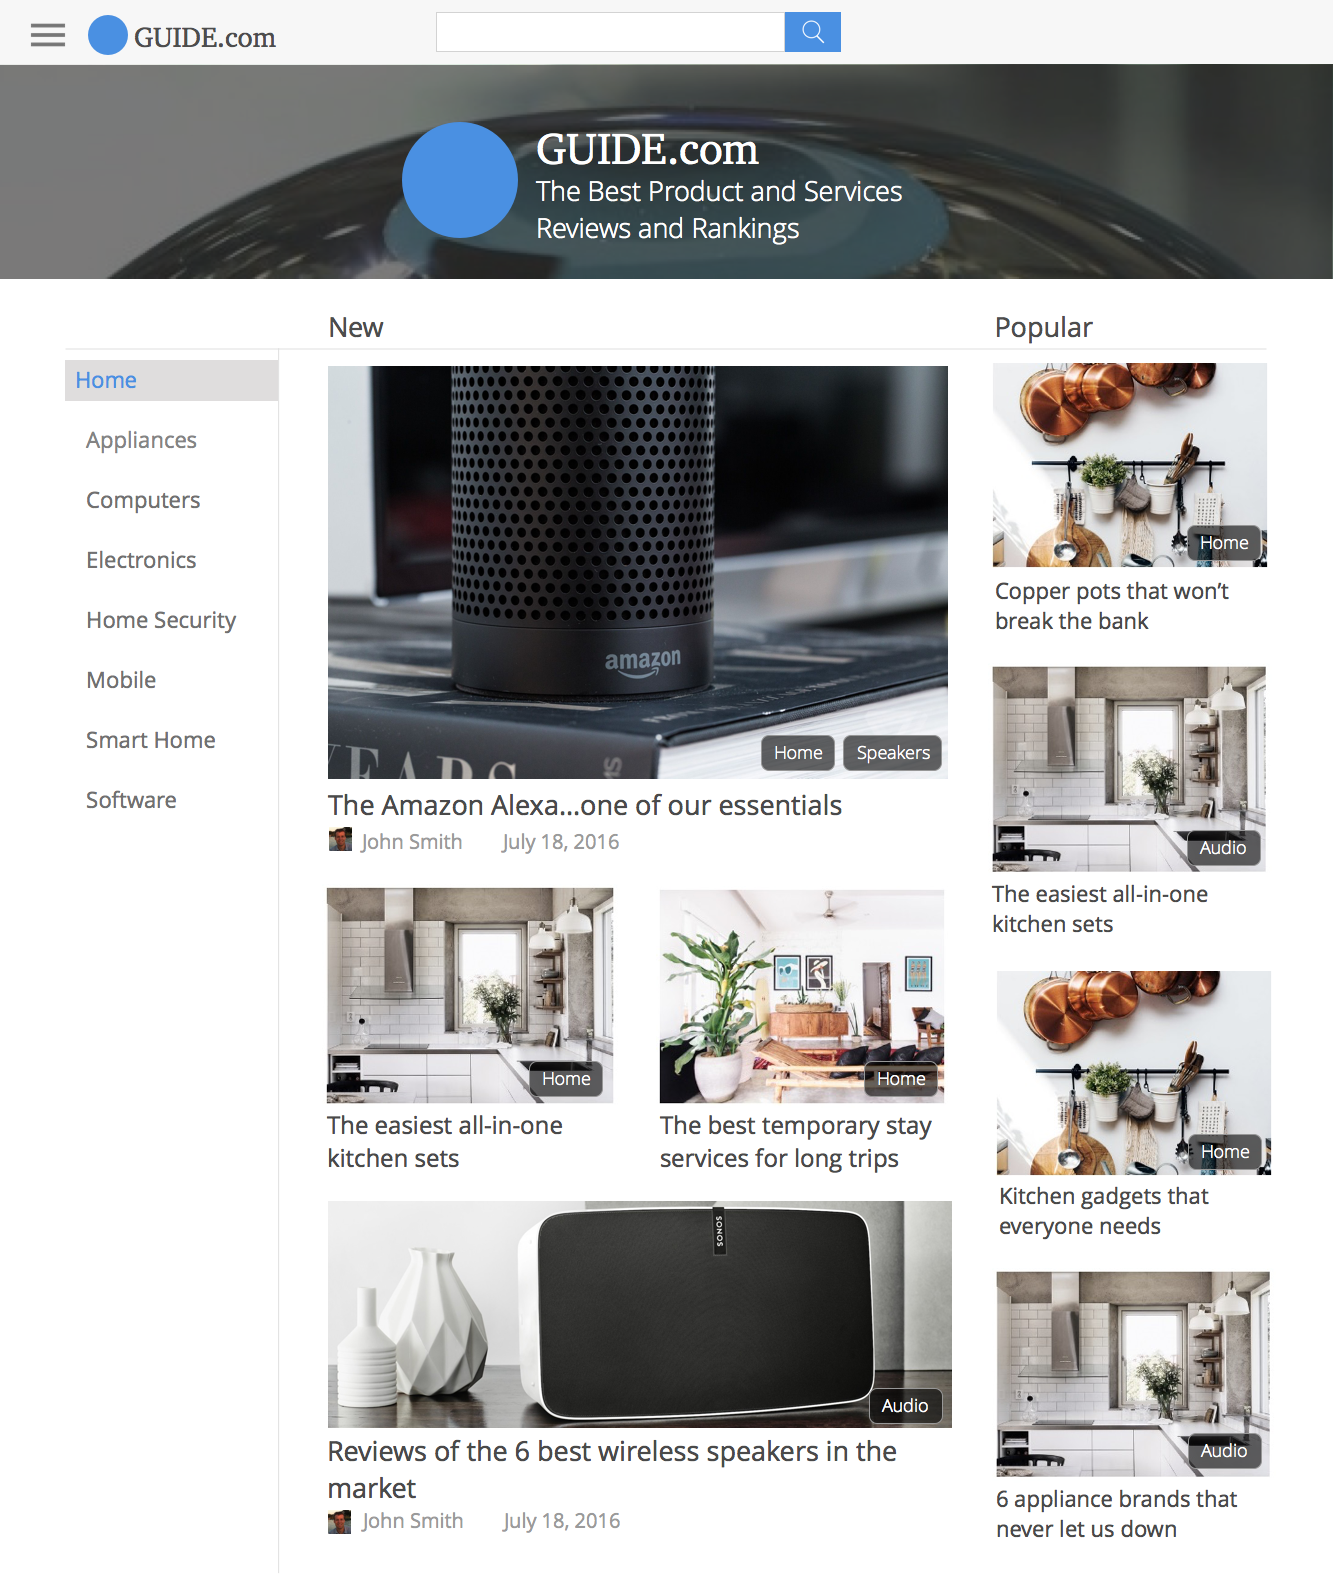This screenshot has width=1333, height=1582.
Task: Click the Audio tag on the Sonos speaker image
Action: pyautogui.click(x=905, y=1406)
